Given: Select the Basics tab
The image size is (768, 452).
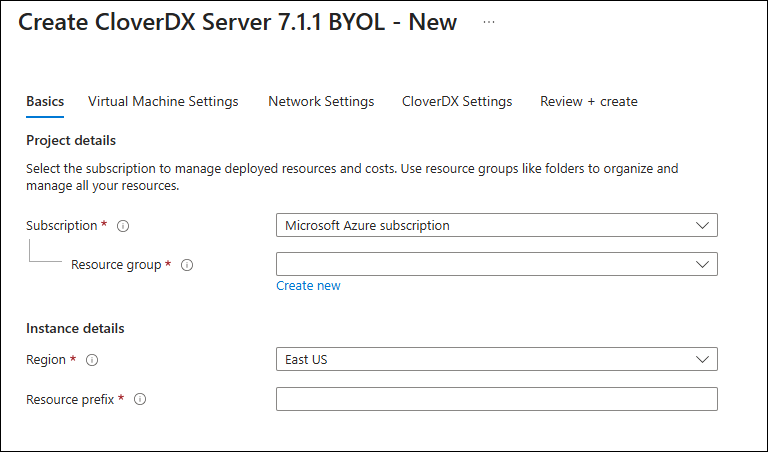Looking at the screenshot, I should pos(45,101).
